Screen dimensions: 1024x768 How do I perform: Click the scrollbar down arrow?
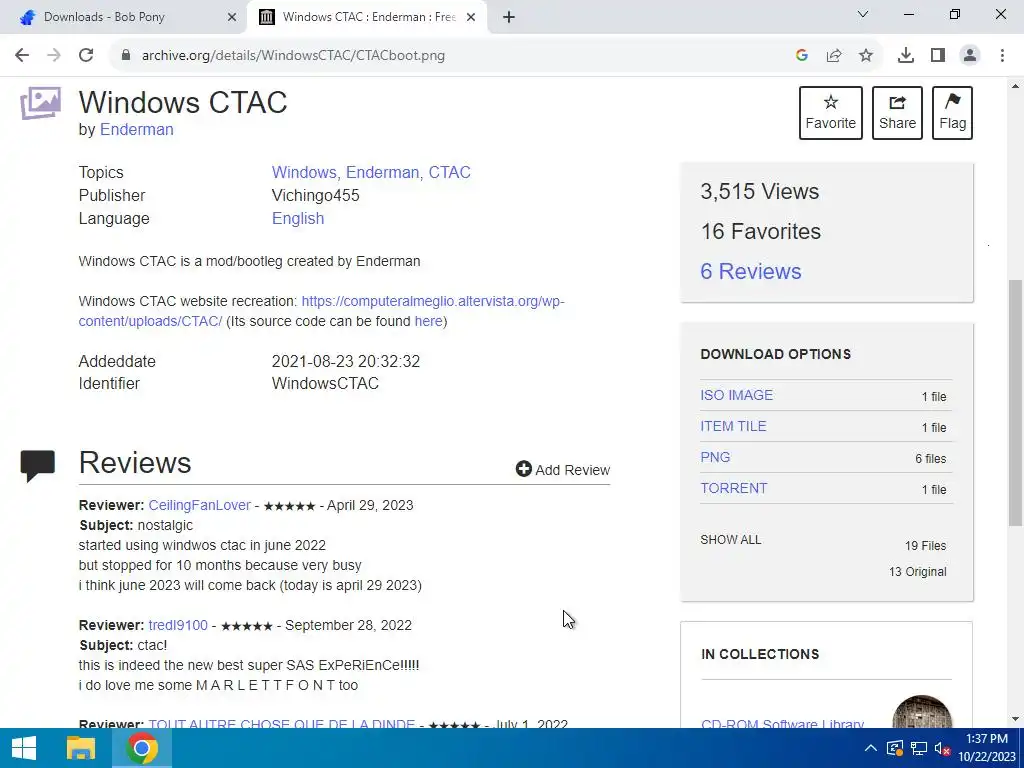coord(1016,719)
